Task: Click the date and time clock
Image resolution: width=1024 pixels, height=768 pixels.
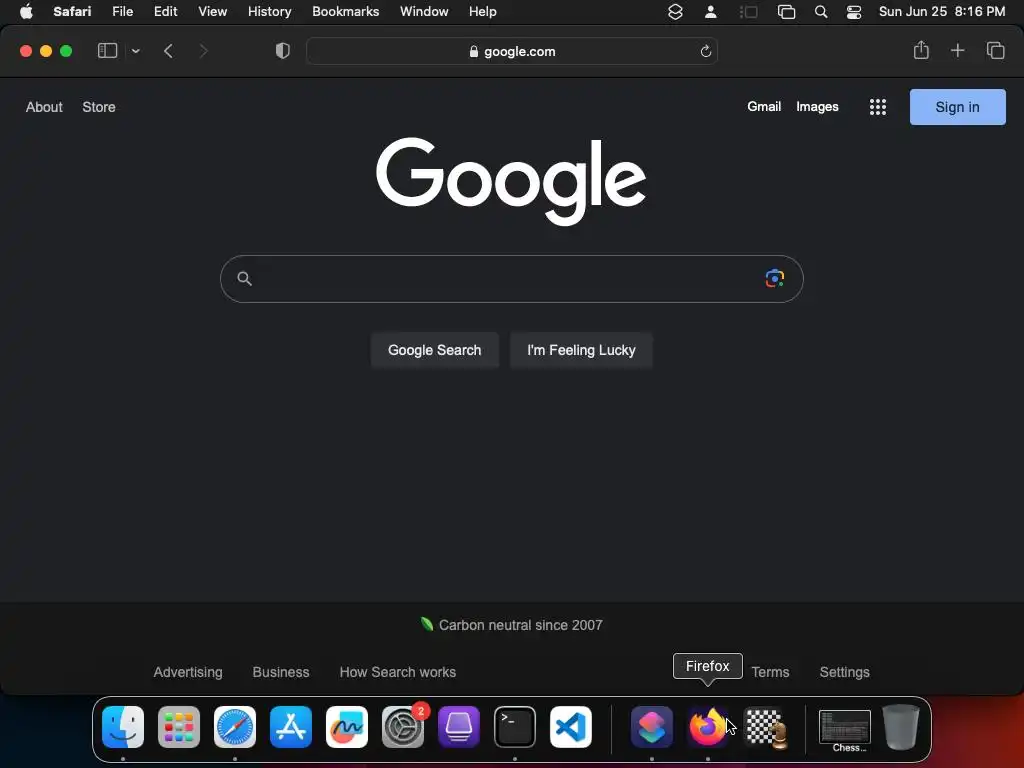Action: tap(942, 12)
